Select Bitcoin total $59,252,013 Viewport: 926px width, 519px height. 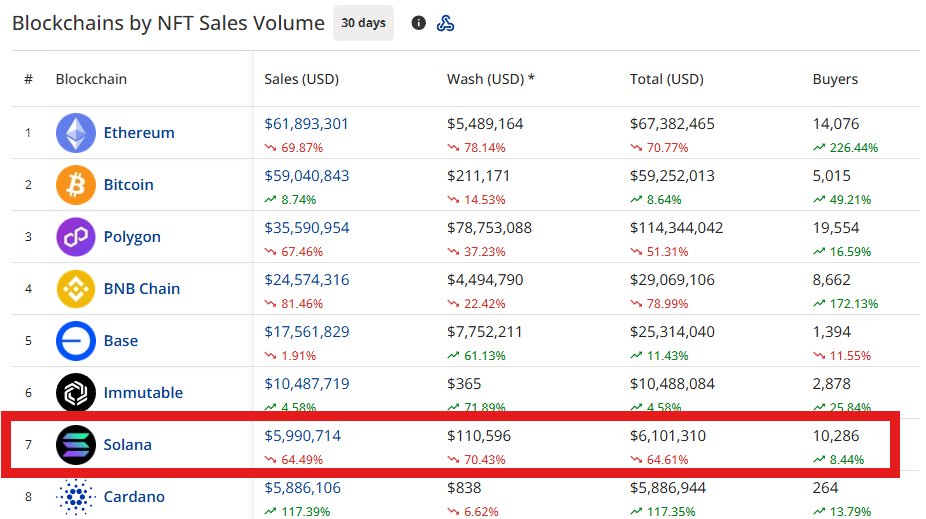point(672,176)
